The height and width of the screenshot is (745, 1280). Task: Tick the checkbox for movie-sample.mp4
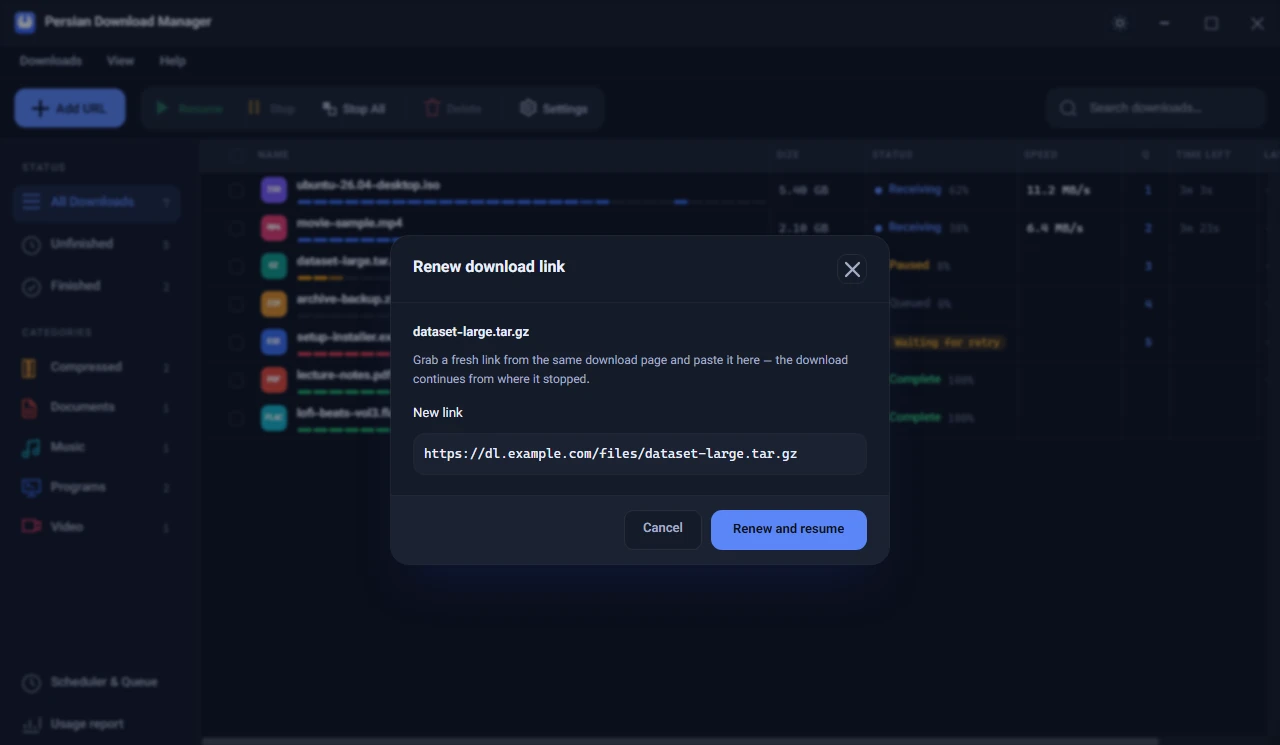[x=236, y=228]
